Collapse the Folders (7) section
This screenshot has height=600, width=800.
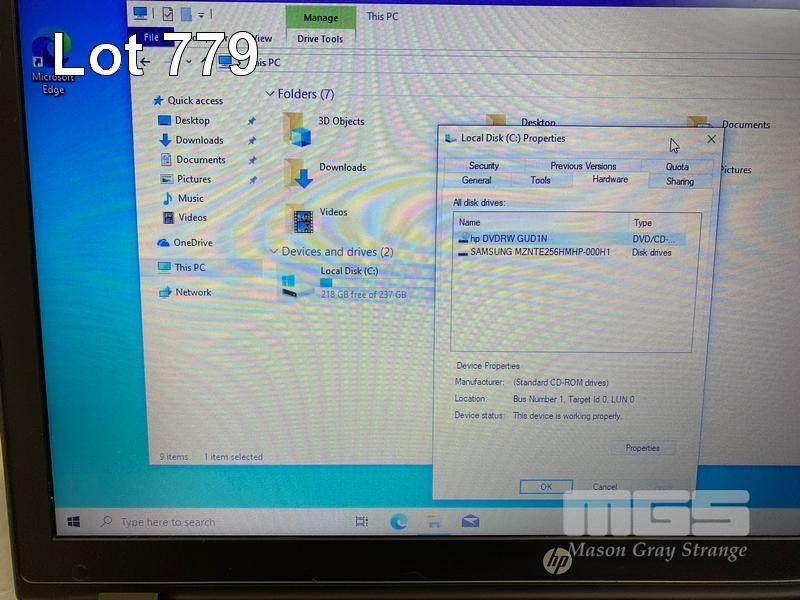[x=270, y=94]
